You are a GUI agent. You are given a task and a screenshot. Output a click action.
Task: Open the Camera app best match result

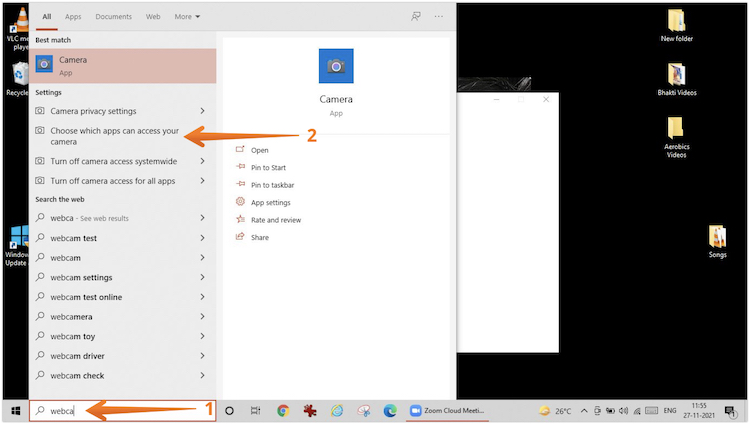point(123,66)
